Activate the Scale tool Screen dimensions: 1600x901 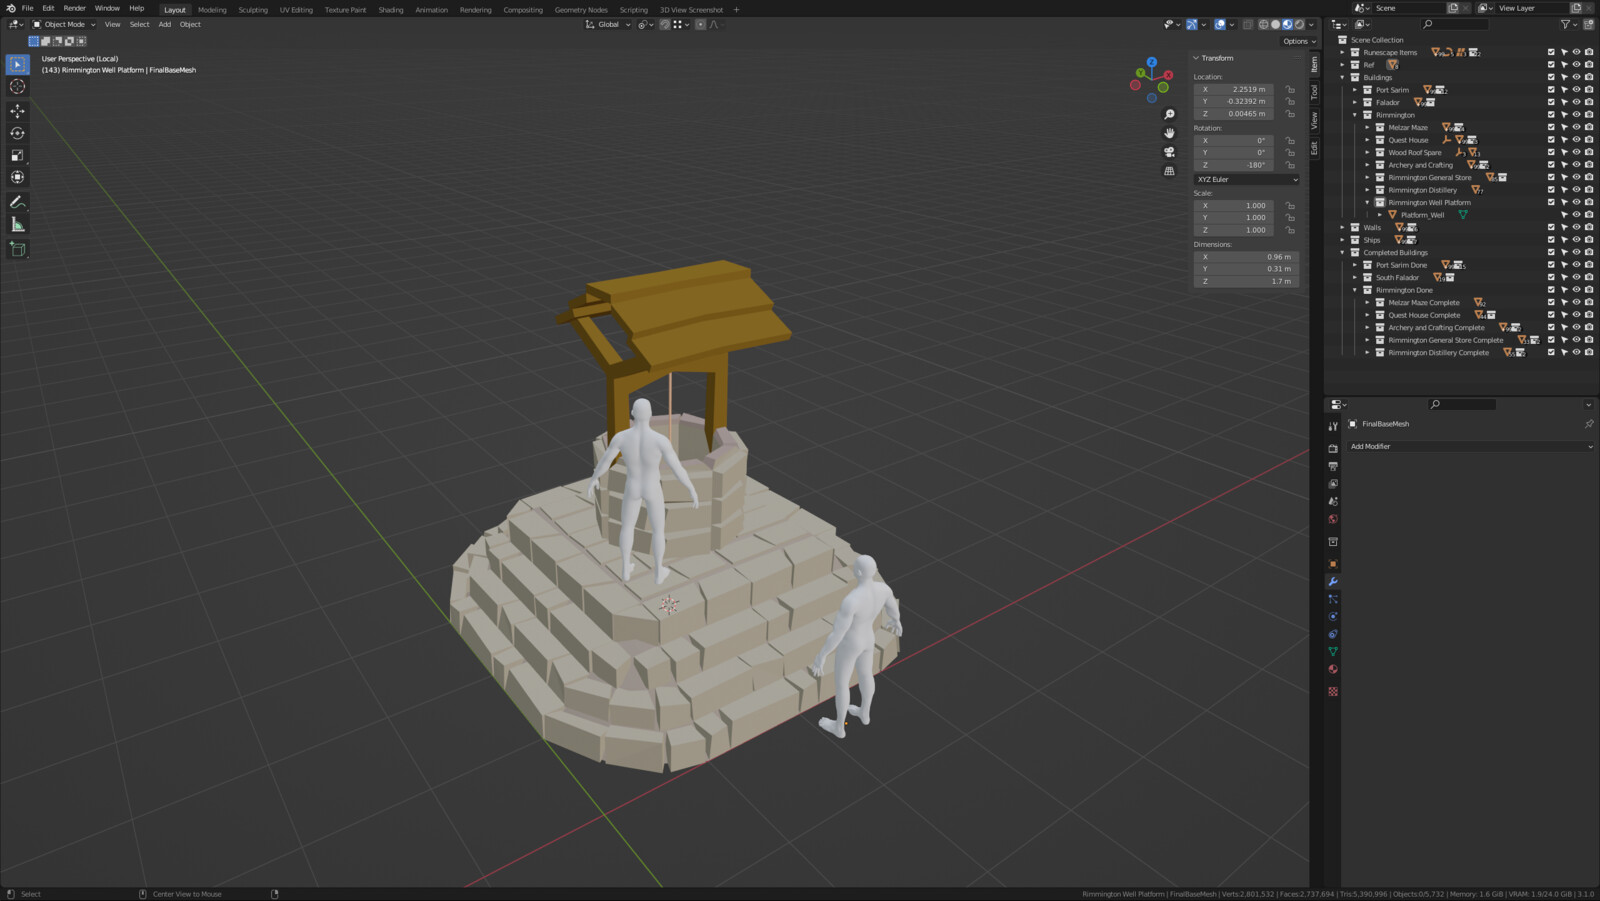(x=17, y=155)
